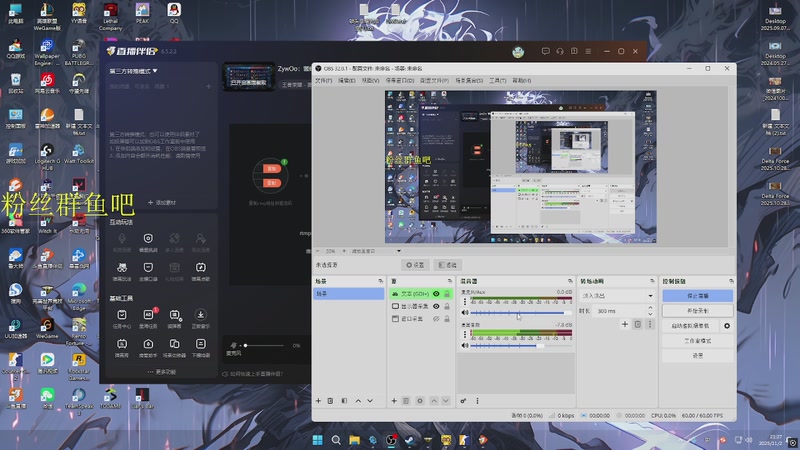Show 窗口采集 source with eye icon
This screenshot has width=800, height=450.
[x=436, y=319]
